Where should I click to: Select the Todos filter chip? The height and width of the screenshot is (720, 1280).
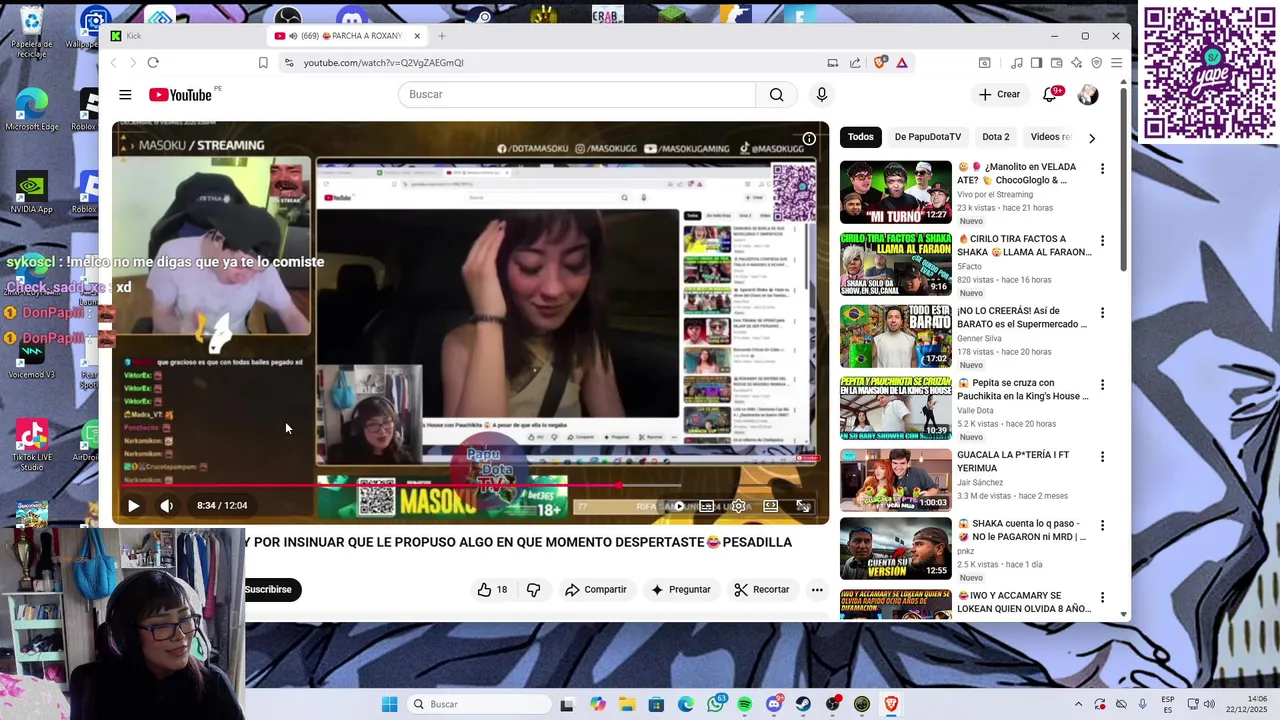[x=861, y=137]
